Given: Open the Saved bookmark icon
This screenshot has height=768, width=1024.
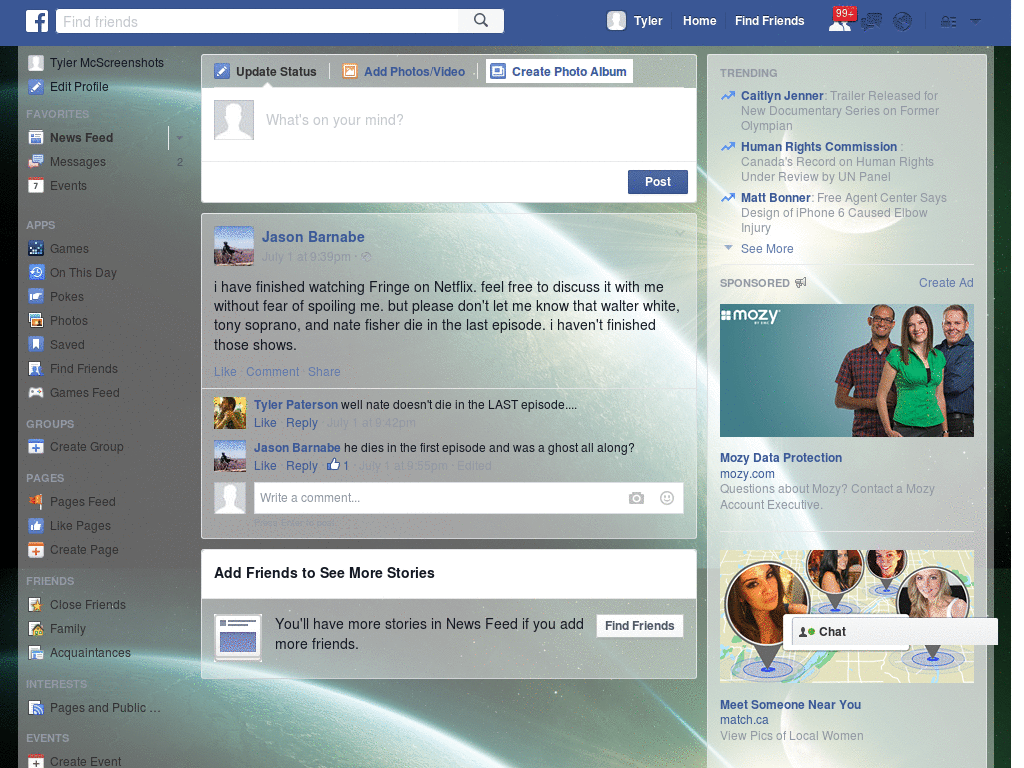Looking at the screenshot, I should pyautogui.click(x=36, y=344).
